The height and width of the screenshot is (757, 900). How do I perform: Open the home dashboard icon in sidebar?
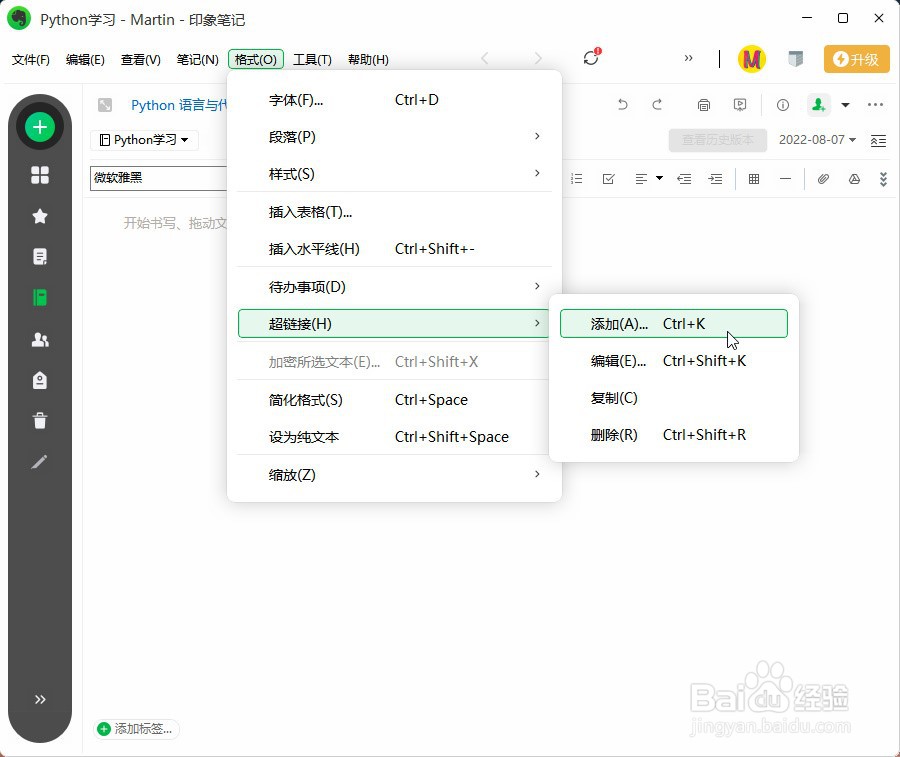[40, 174]
